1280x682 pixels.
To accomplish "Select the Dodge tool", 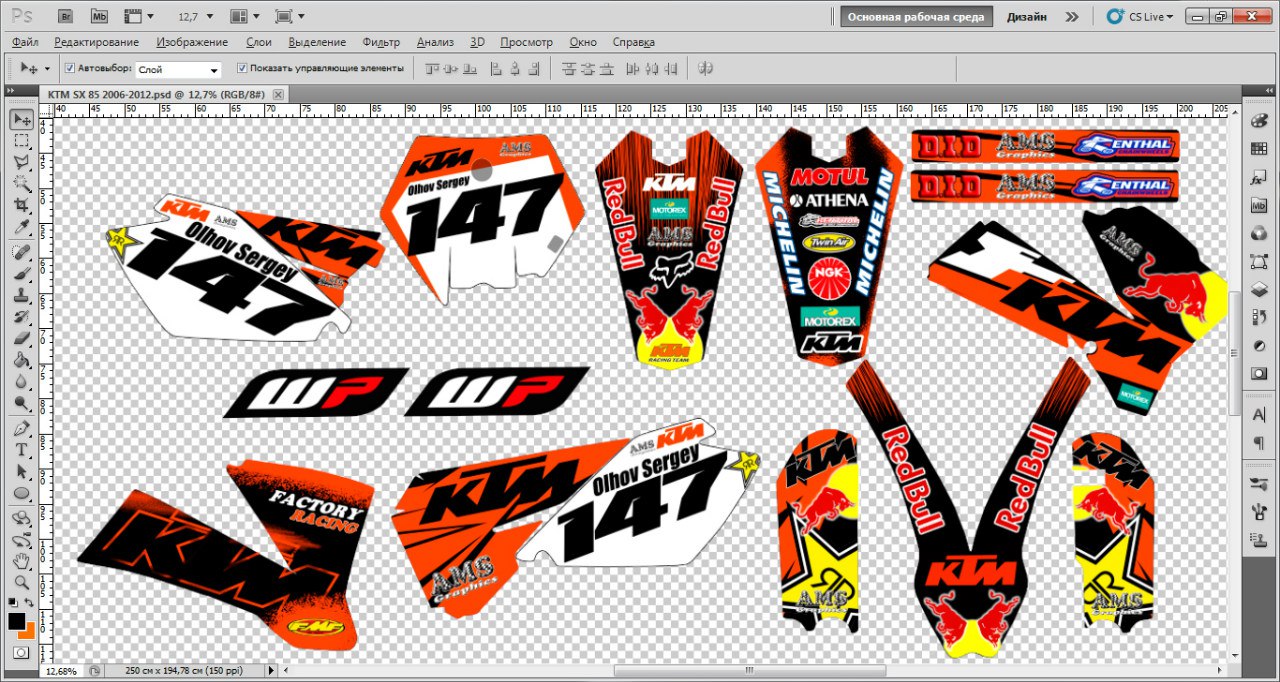I will (x=21, y=403).
